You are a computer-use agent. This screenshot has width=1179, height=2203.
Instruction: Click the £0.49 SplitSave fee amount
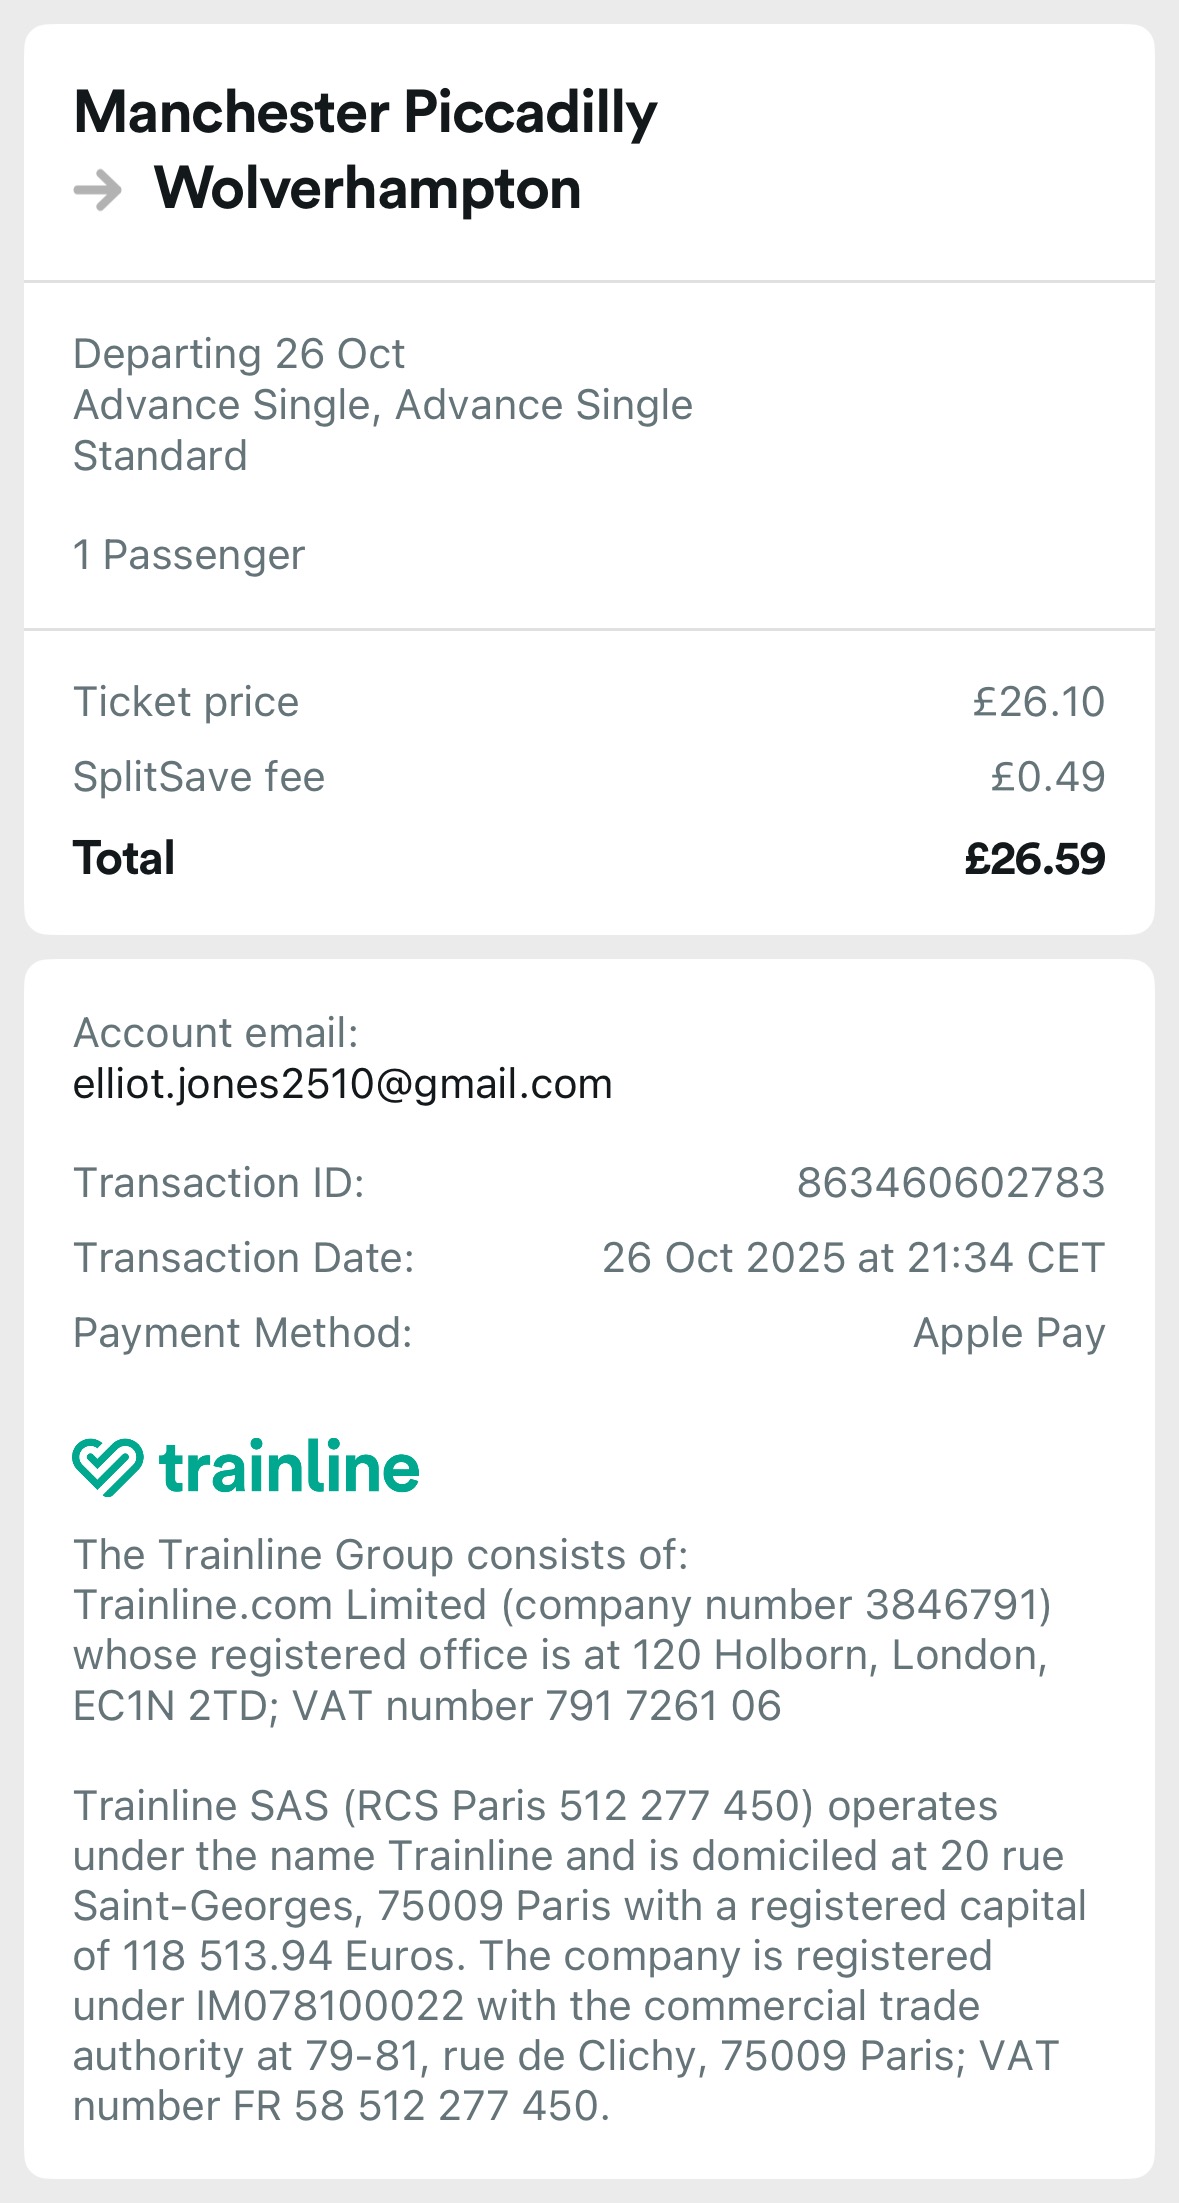pos(1047,777)
